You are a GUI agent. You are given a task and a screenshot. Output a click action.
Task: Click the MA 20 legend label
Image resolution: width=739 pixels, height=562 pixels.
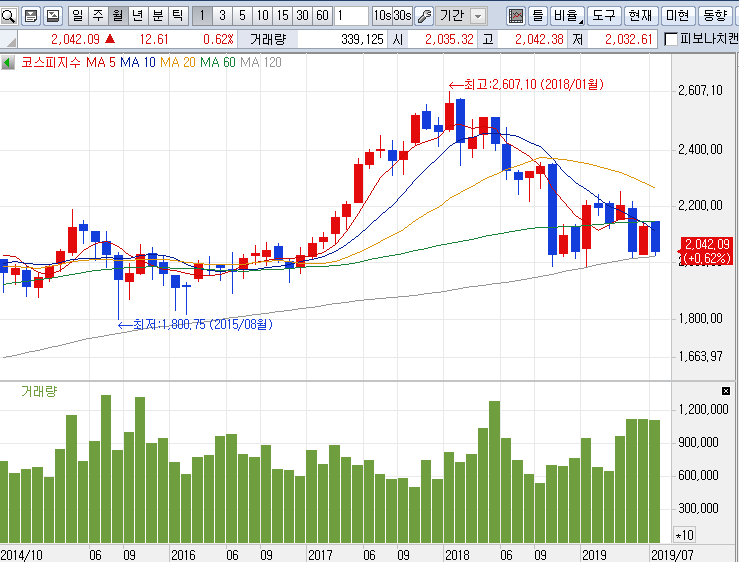pos(178,62)
